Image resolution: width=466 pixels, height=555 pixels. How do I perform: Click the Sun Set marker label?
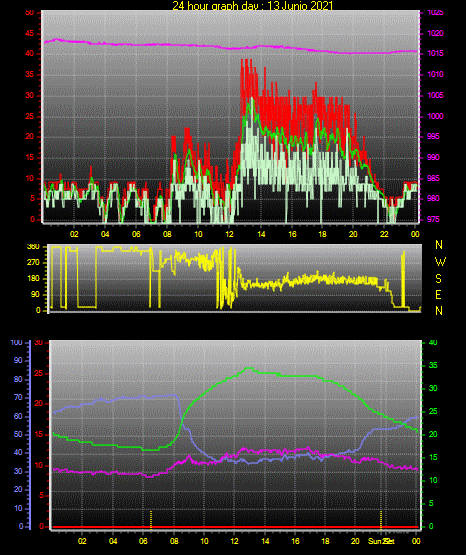[x=381, y=541]
